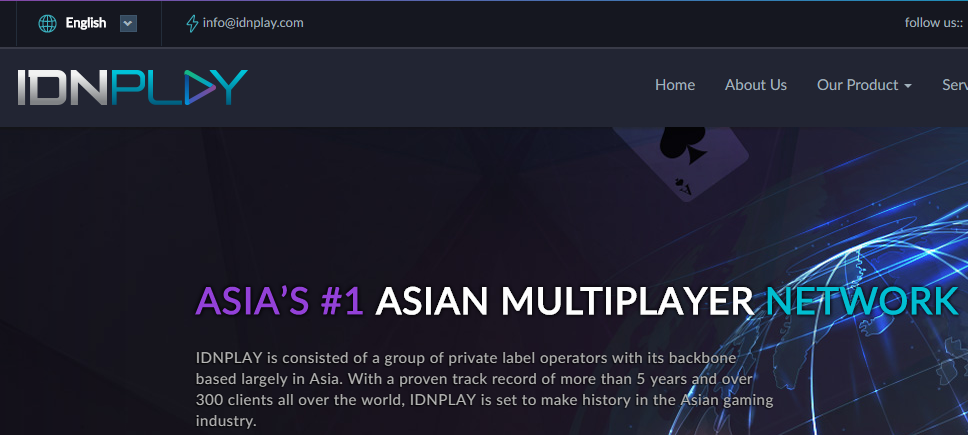Click the 'follow us::' label
This screenshot has width=968, height=435.
coord(934,23)
